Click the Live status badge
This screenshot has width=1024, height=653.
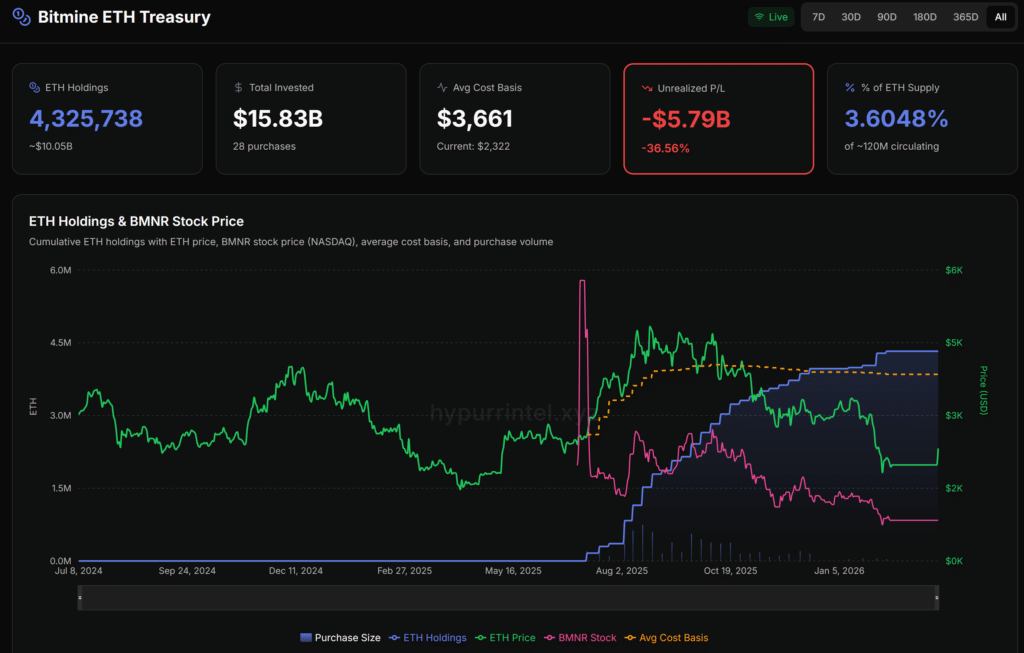click(771, 17)
